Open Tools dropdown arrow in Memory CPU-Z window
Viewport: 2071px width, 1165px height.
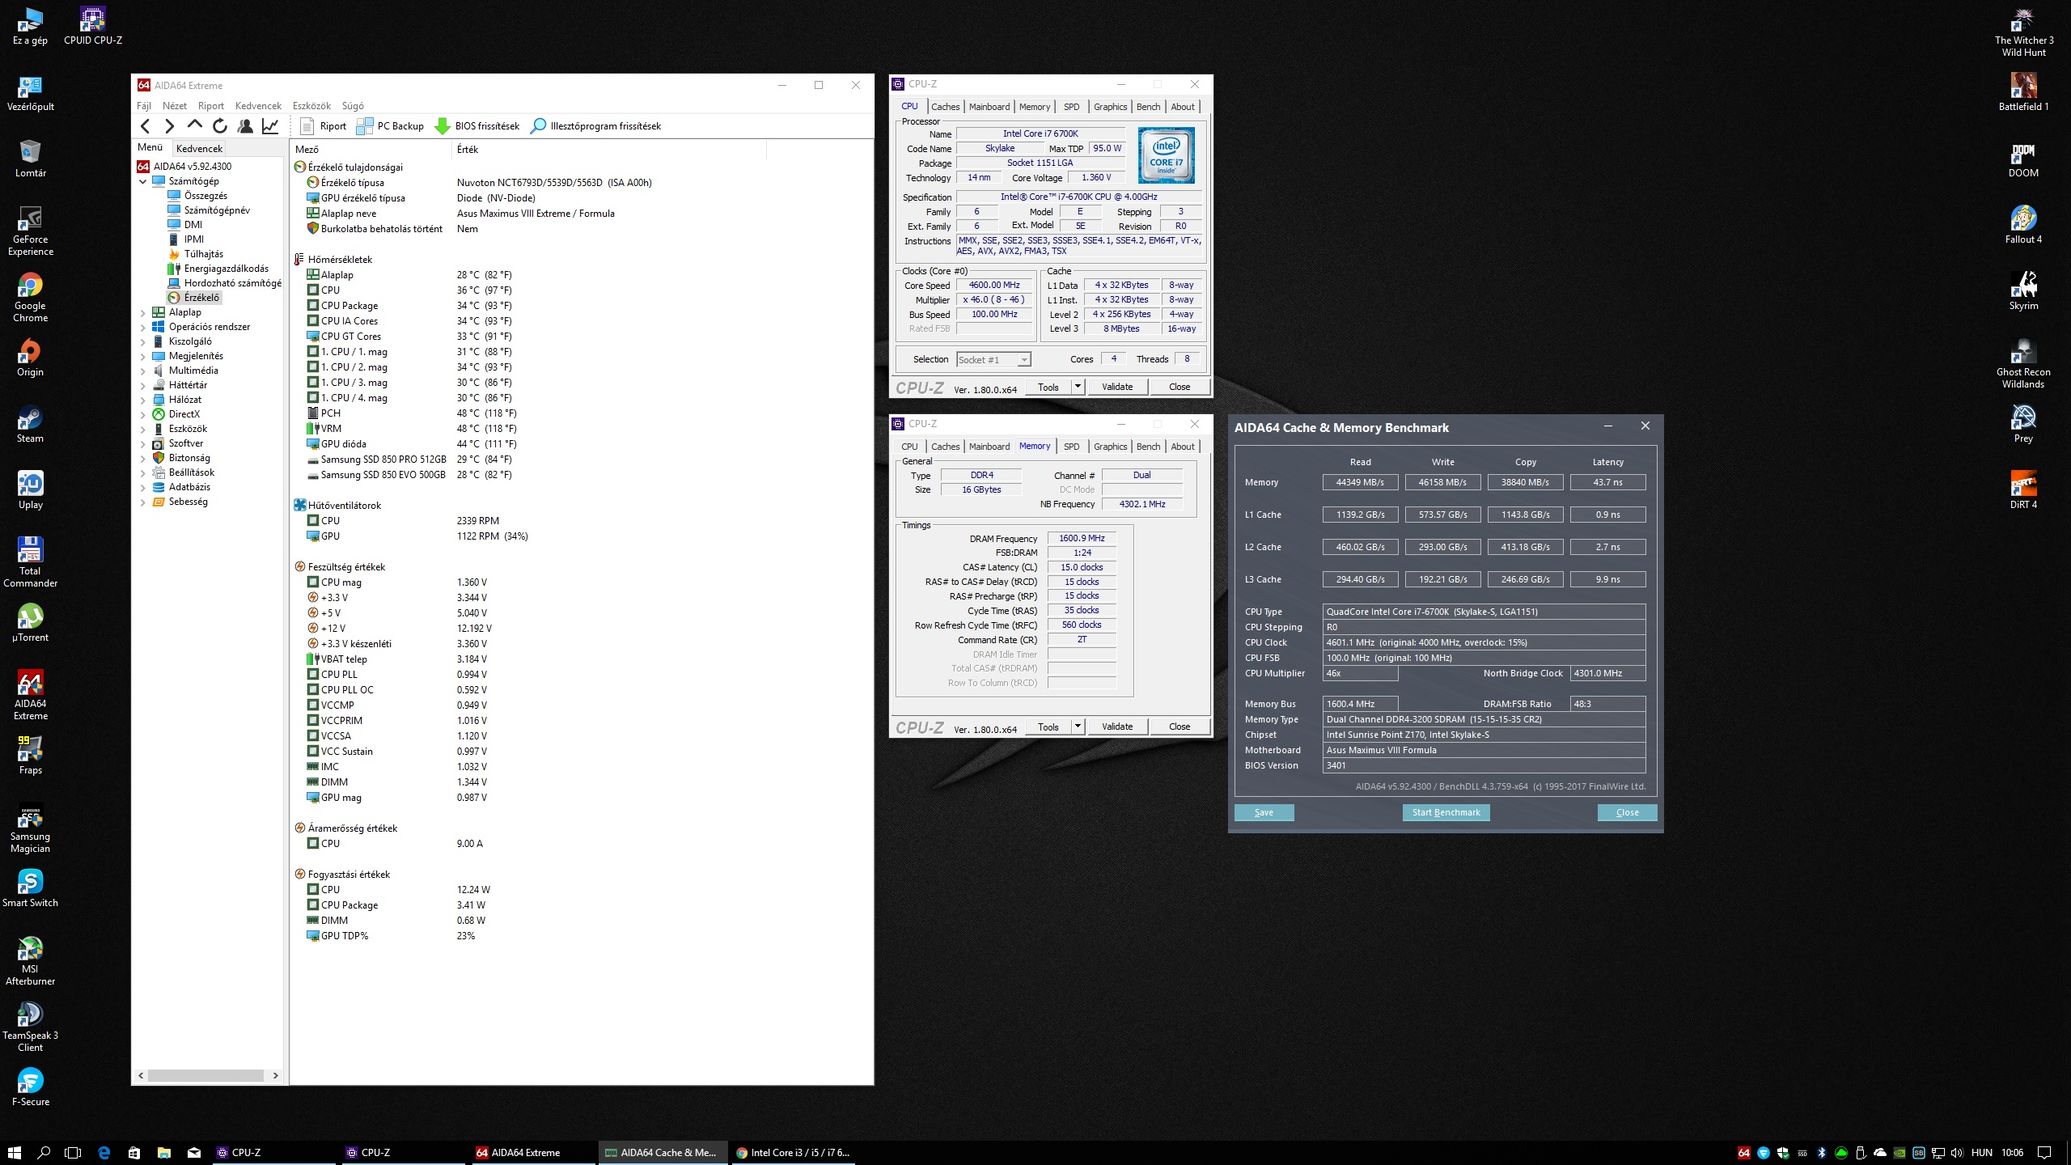[1077, 727]
